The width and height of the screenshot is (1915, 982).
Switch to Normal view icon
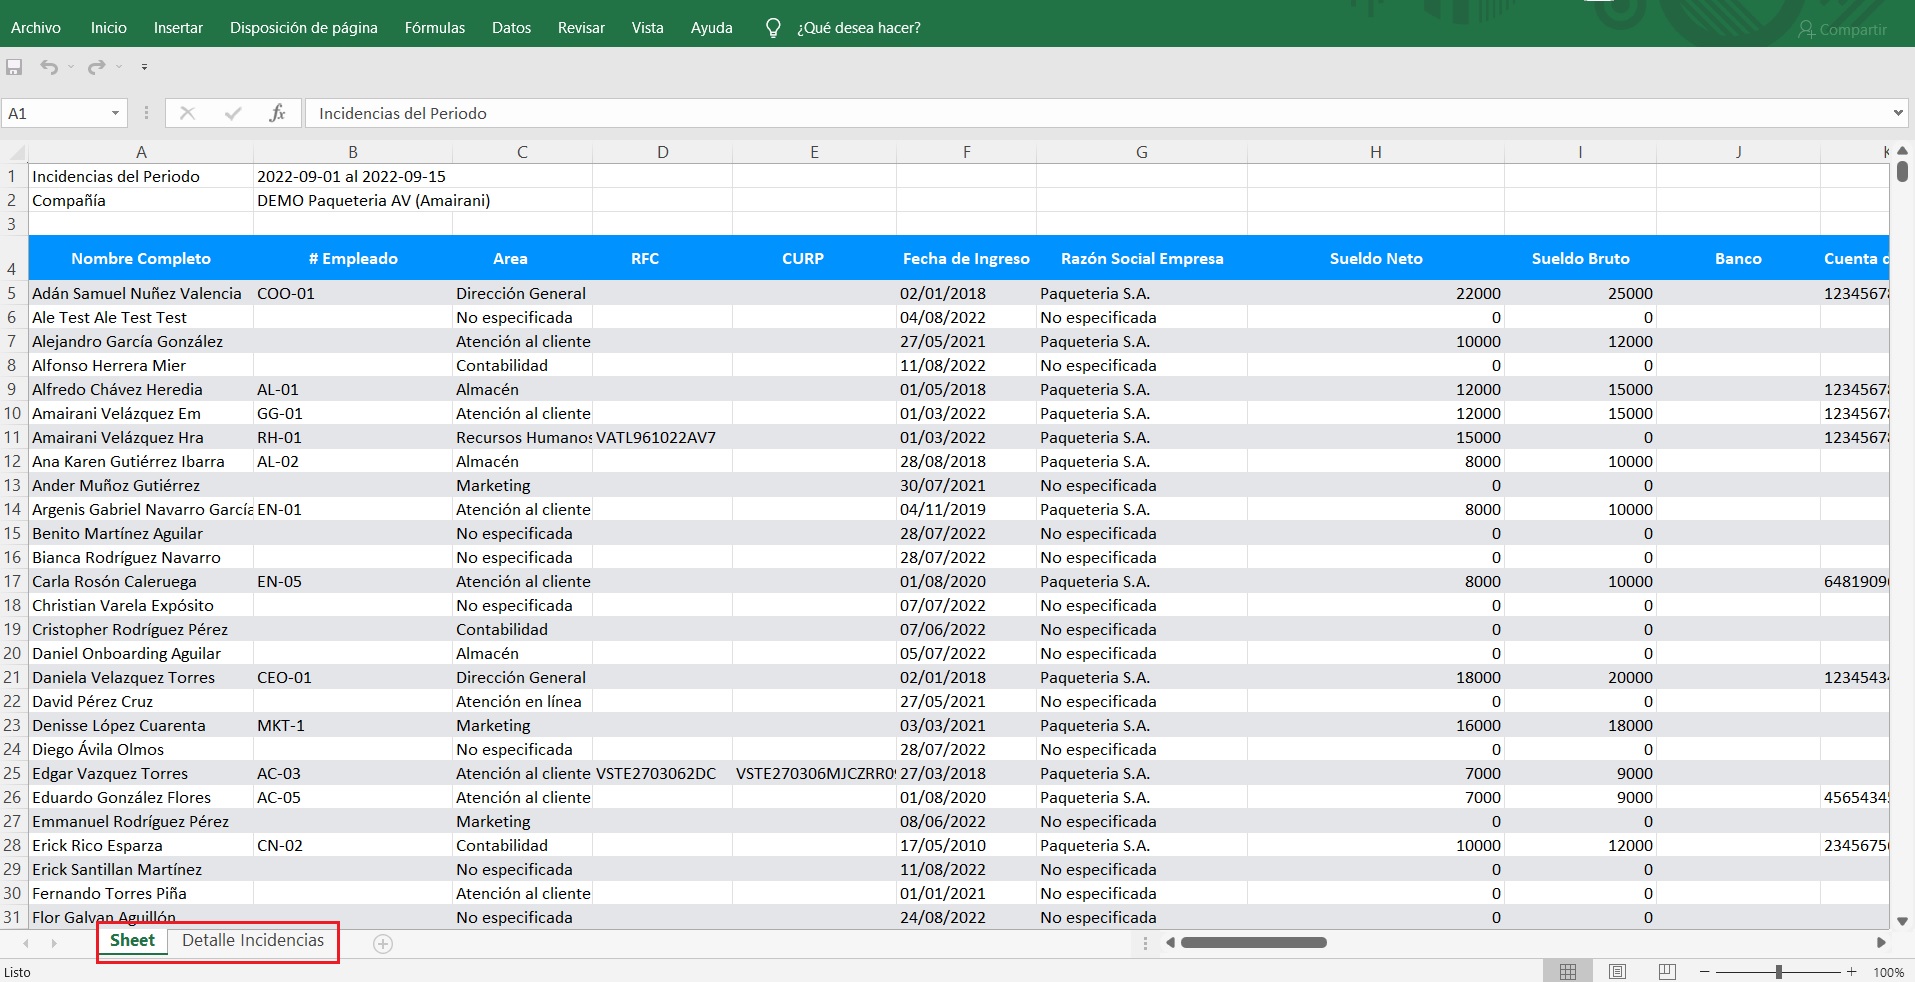pos(1568,972)
